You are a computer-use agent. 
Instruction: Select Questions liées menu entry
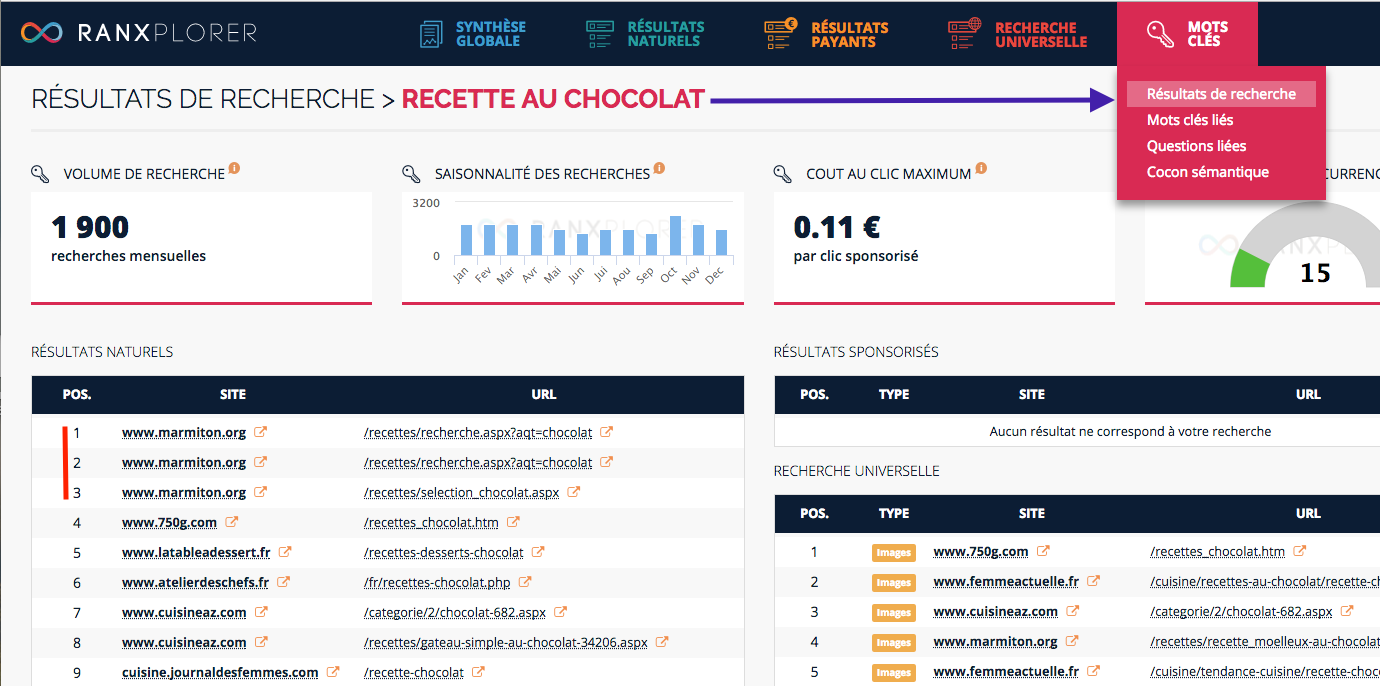click(1196, 146)
